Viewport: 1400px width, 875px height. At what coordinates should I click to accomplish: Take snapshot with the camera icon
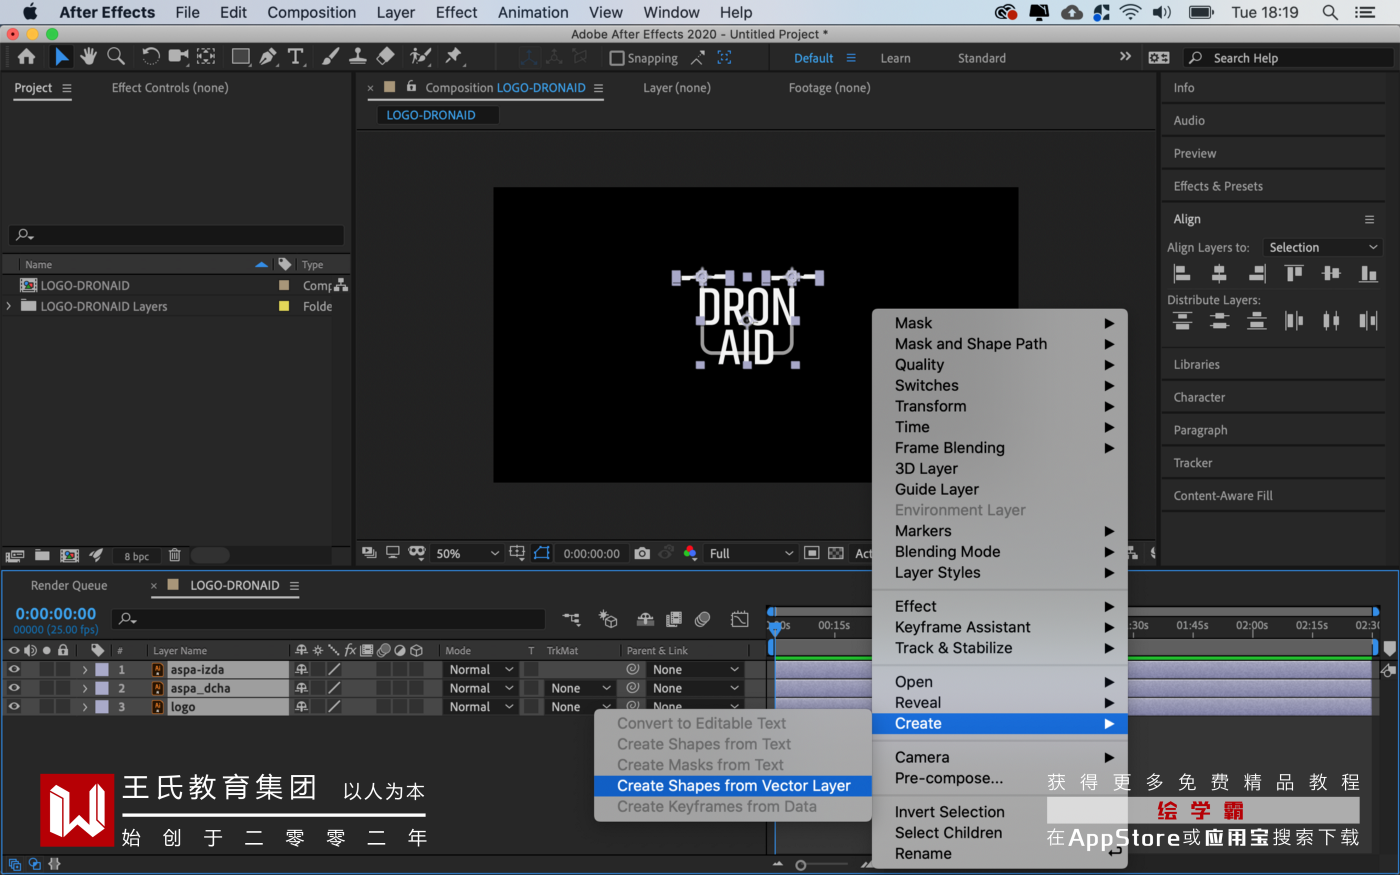(642, 553)
